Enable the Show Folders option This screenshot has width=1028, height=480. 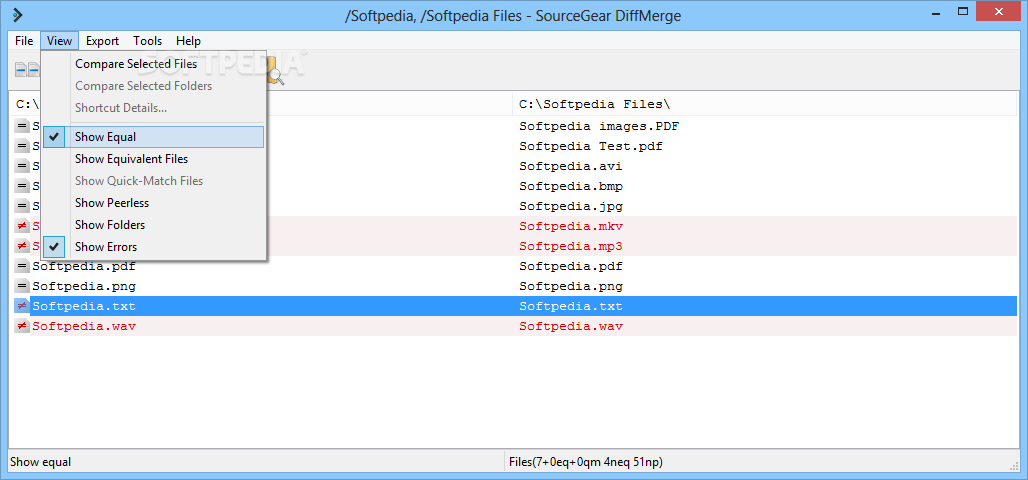(153, 224)
